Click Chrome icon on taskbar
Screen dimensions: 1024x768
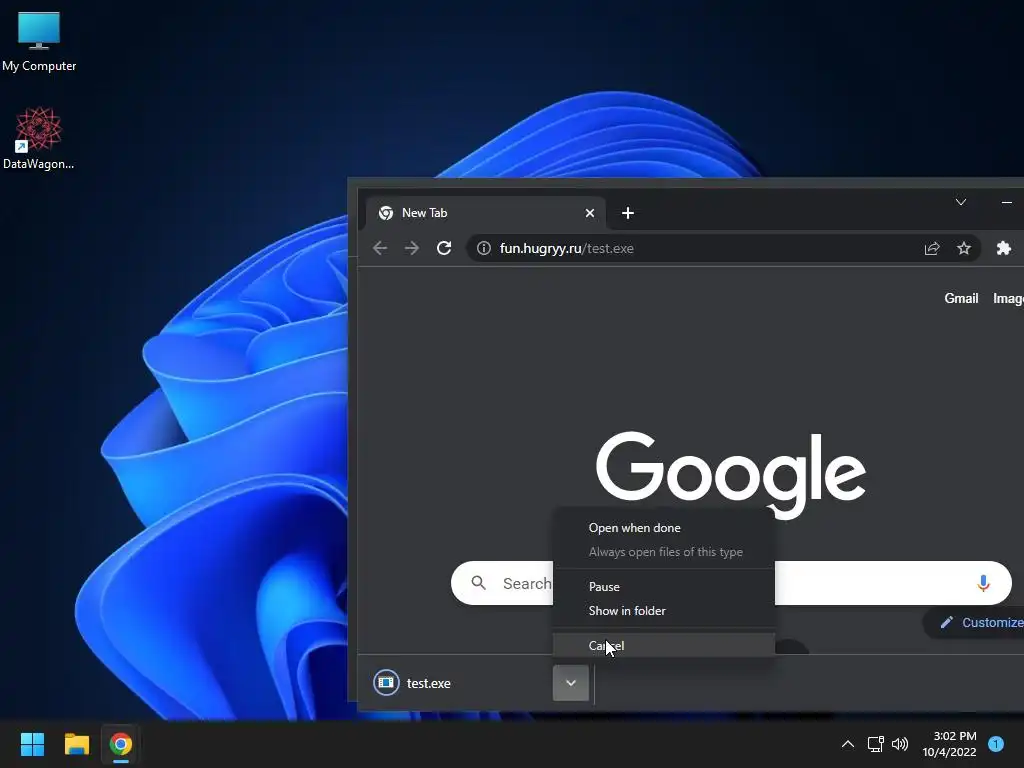[121, 744]
